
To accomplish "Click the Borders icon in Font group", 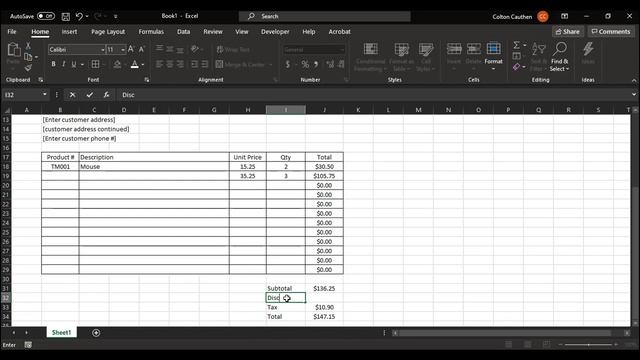I will coord(95,64).
